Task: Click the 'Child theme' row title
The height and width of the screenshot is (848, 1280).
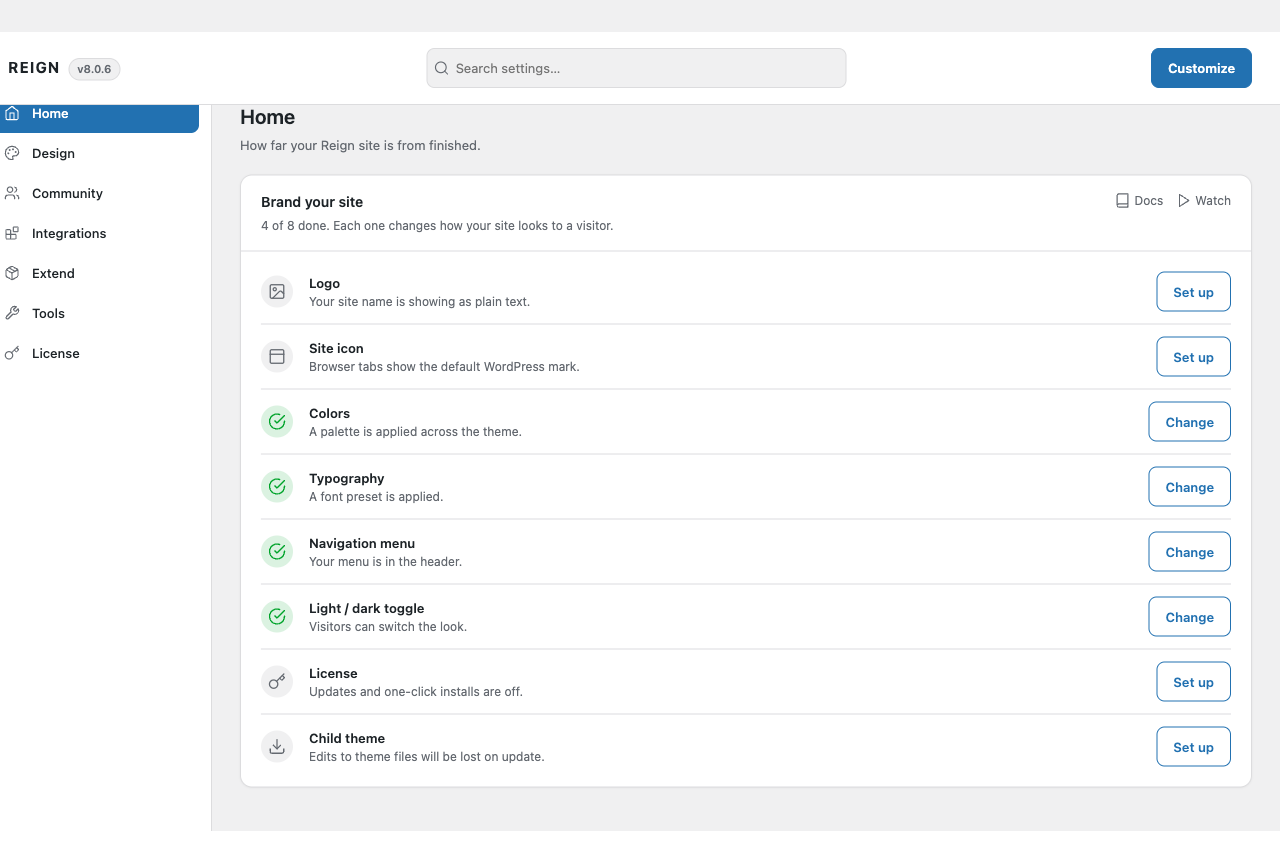Action: pyautogui.click(x=346, y=738)
